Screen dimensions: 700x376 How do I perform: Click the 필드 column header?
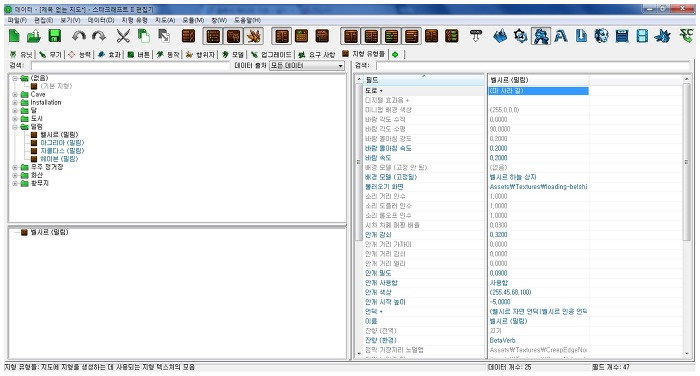coord(424,80)
